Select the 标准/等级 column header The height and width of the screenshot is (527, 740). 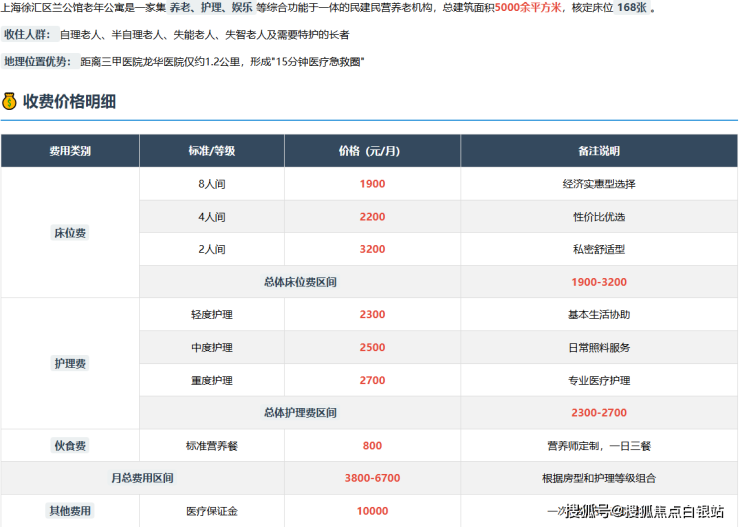pyautogui.click(x=211, y=151)
